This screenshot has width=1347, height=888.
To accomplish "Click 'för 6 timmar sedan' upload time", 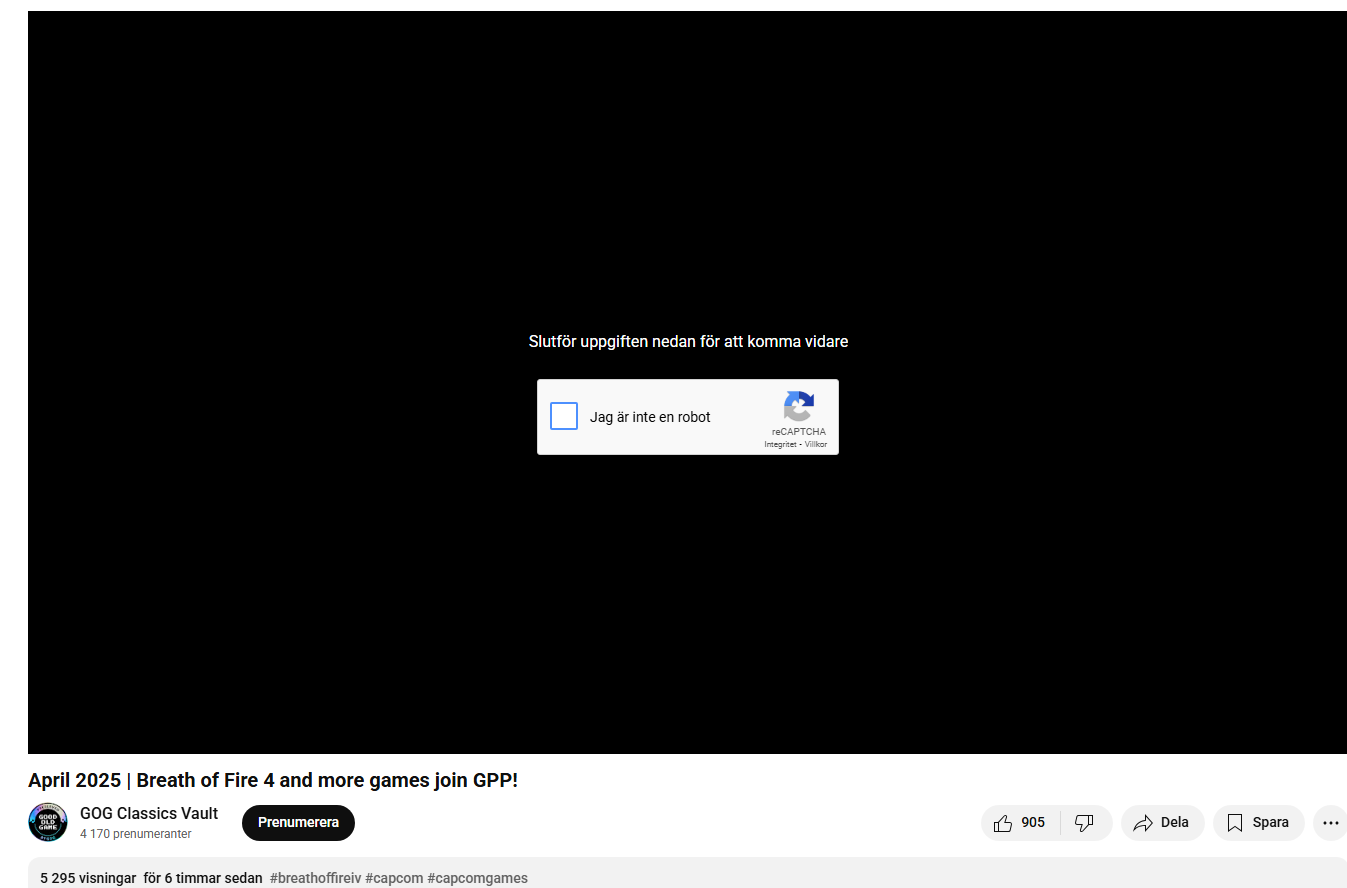I will click(x=203, y=878).
